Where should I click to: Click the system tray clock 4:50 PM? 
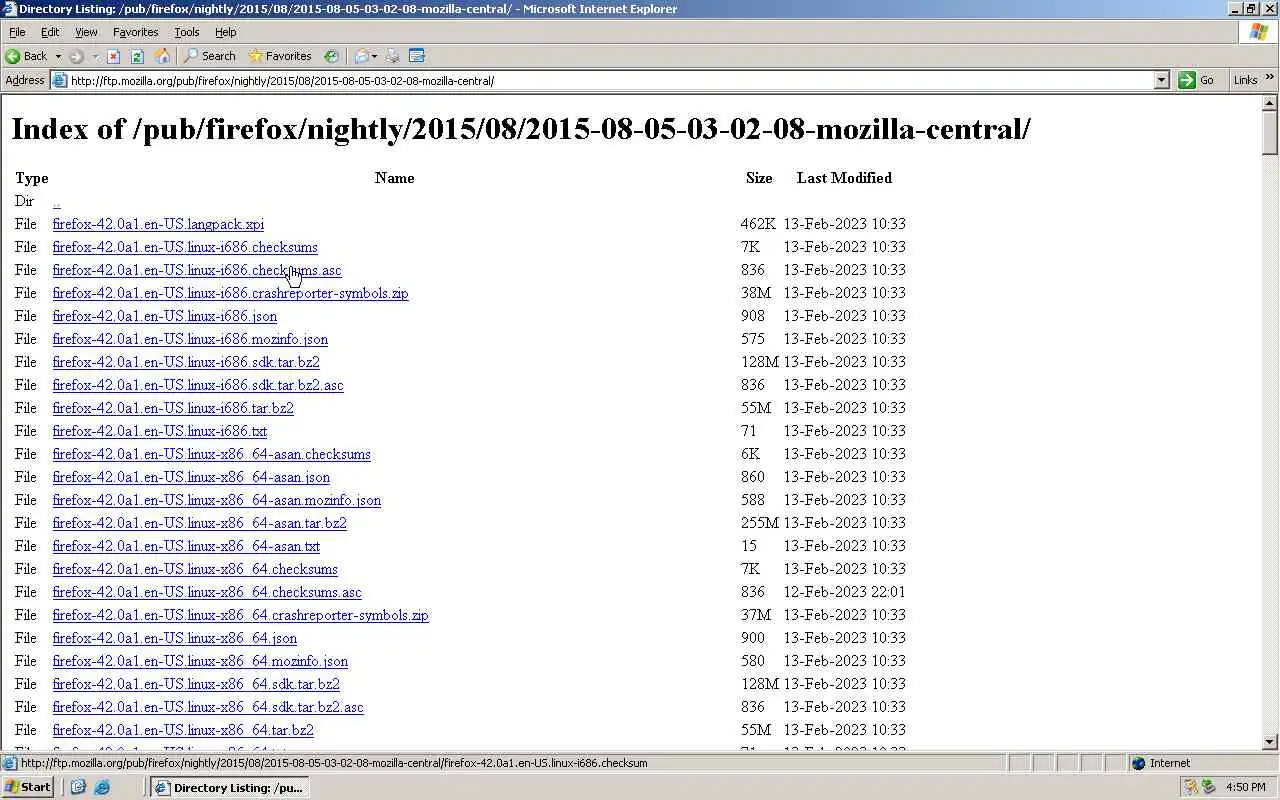(x=1246, y=787)
